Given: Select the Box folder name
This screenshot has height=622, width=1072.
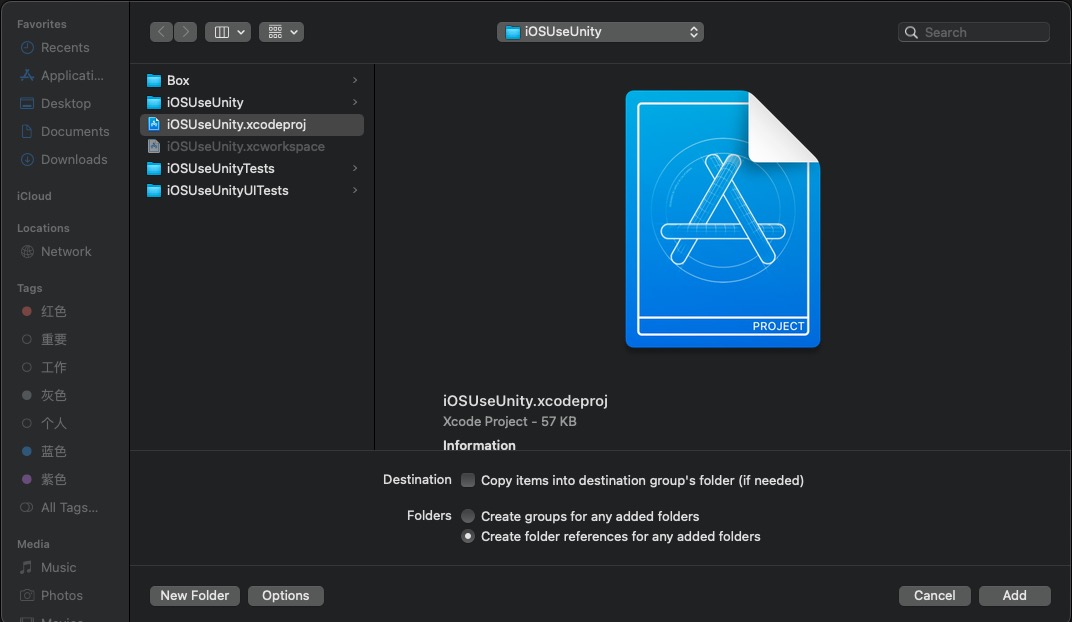Looking at the screenshot, I should tap(178, 80).
